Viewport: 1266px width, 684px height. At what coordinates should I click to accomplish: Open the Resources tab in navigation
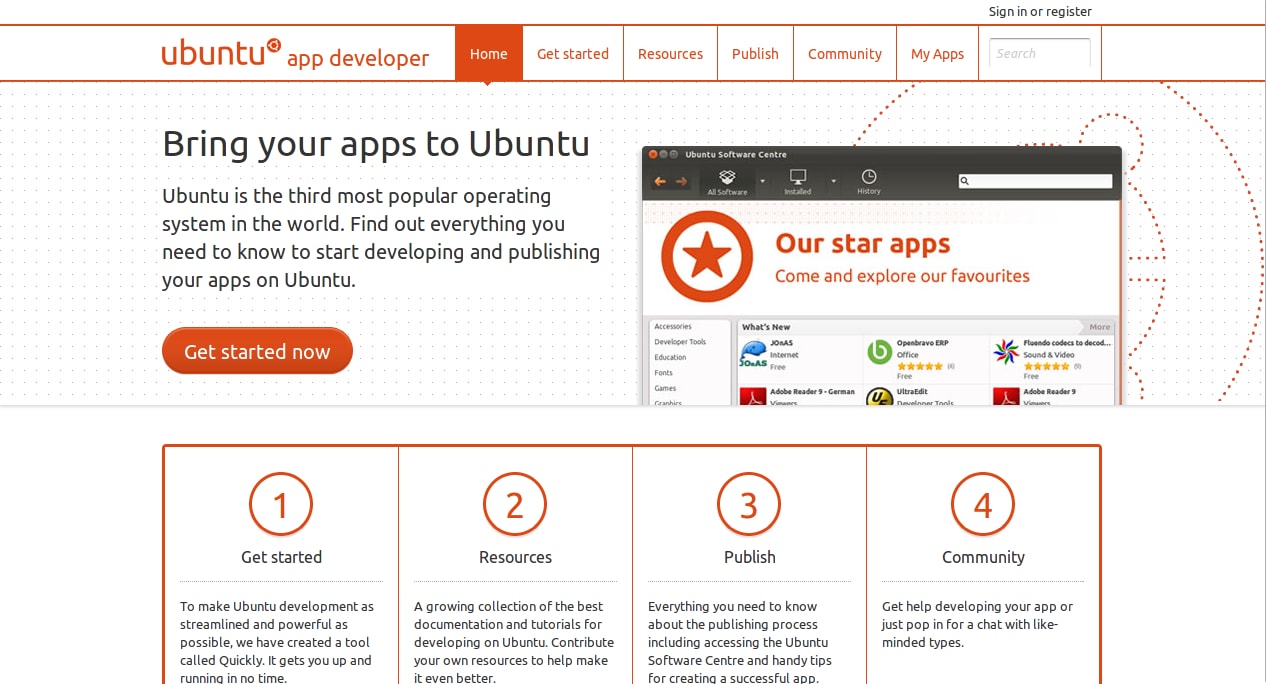click(670, 54)
